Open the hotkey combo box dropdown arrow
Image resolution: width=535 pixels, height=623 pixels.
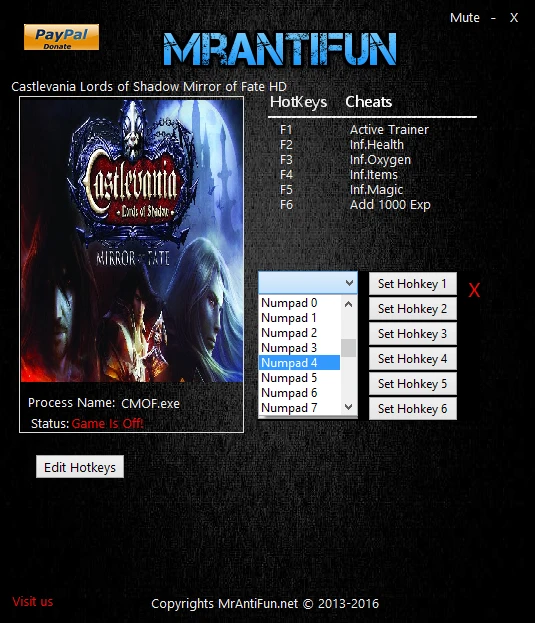pos(349,283)
